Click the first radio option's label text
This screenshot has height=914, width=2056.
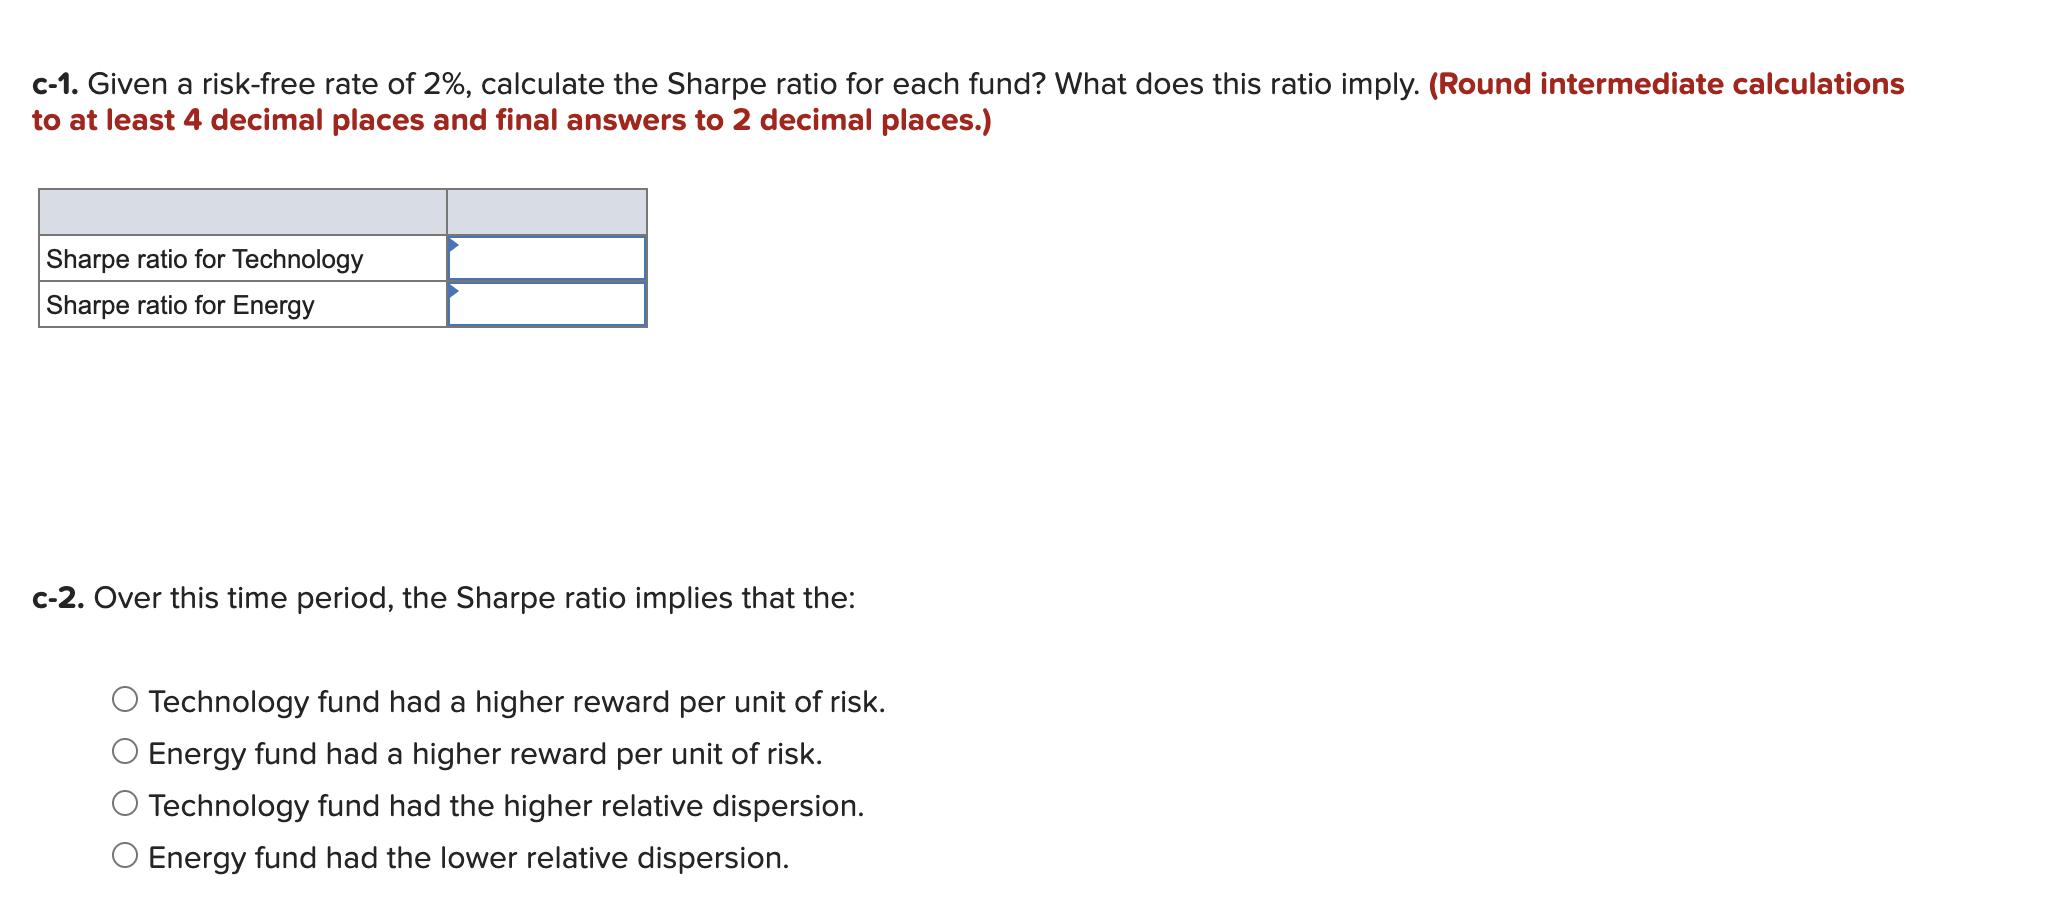coord(517,701)
